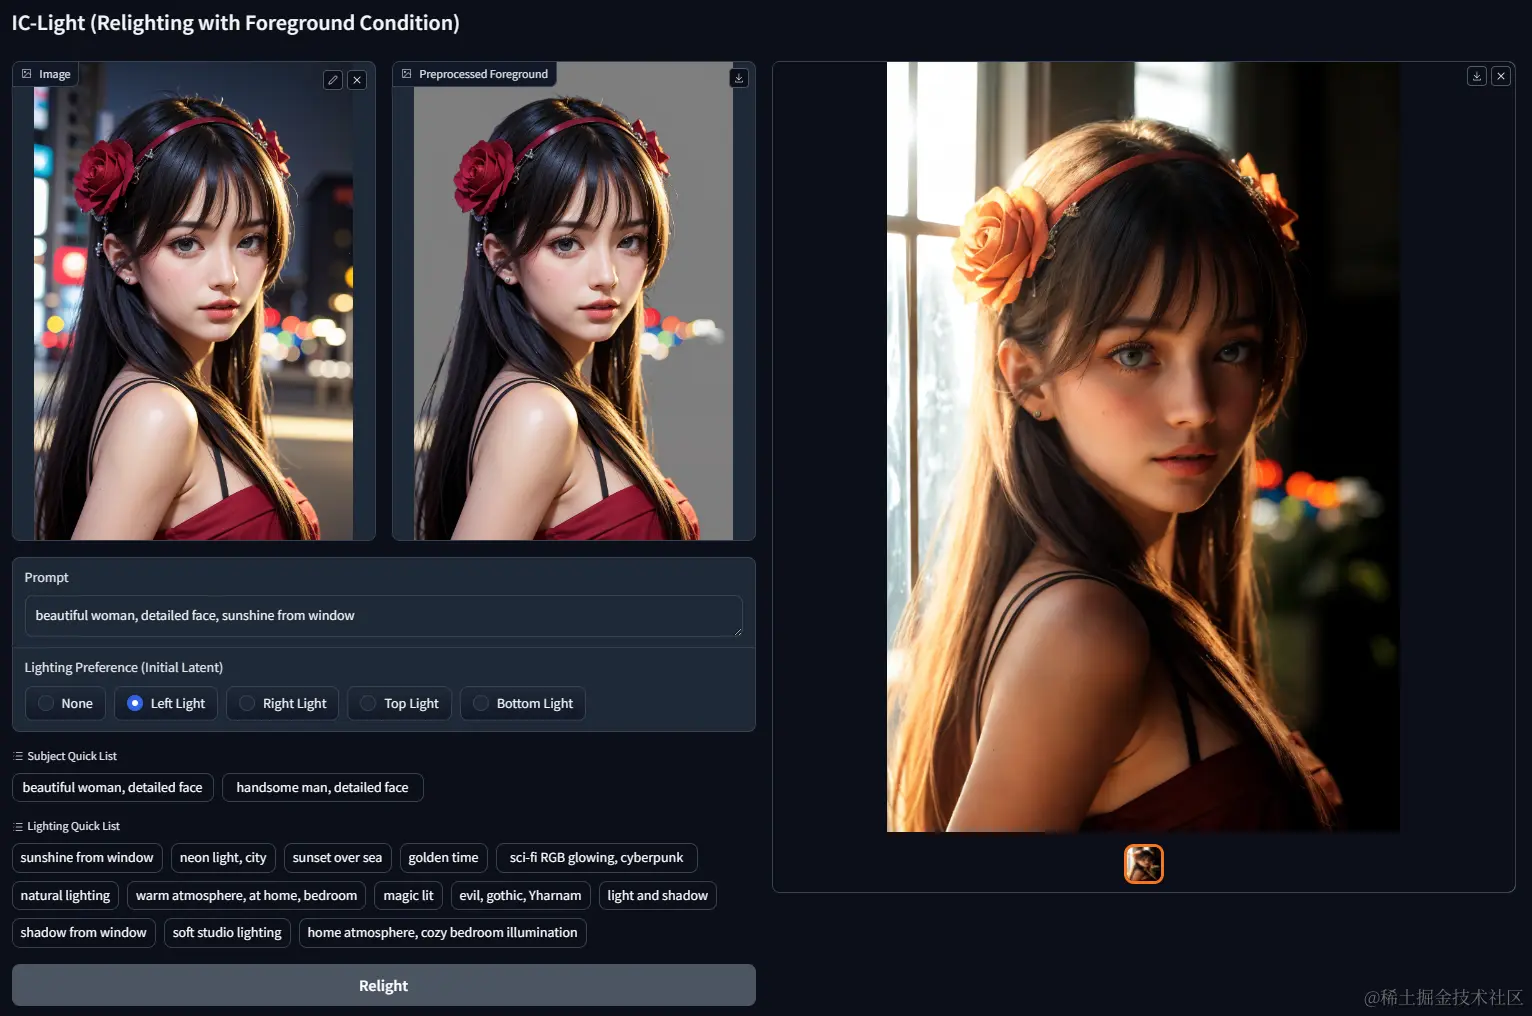Remove the uploaded input Image
Viewport: 1532px width, 1016px height.
tap(357, 80)
